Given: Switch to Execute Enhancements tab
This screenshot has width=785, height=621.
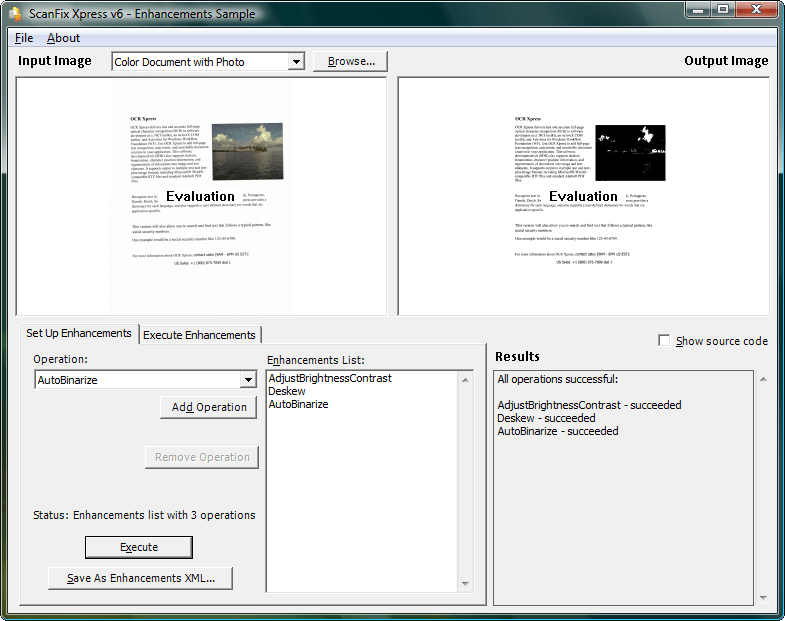Looking at the screenshot, I should pos(199,335).
